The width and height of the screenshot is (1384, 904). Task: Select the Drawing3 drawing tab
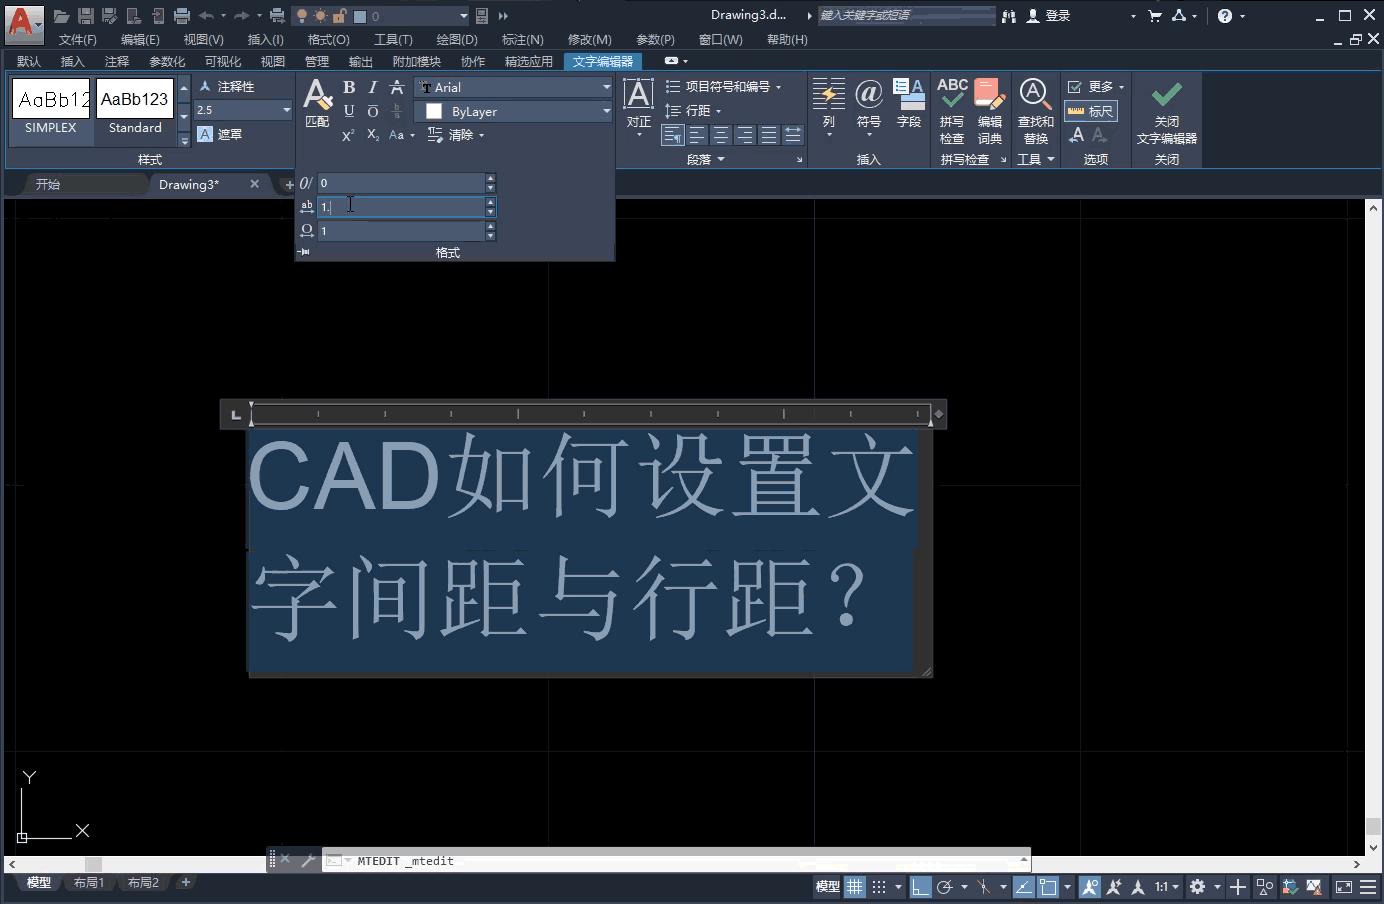tap(190, 184)
